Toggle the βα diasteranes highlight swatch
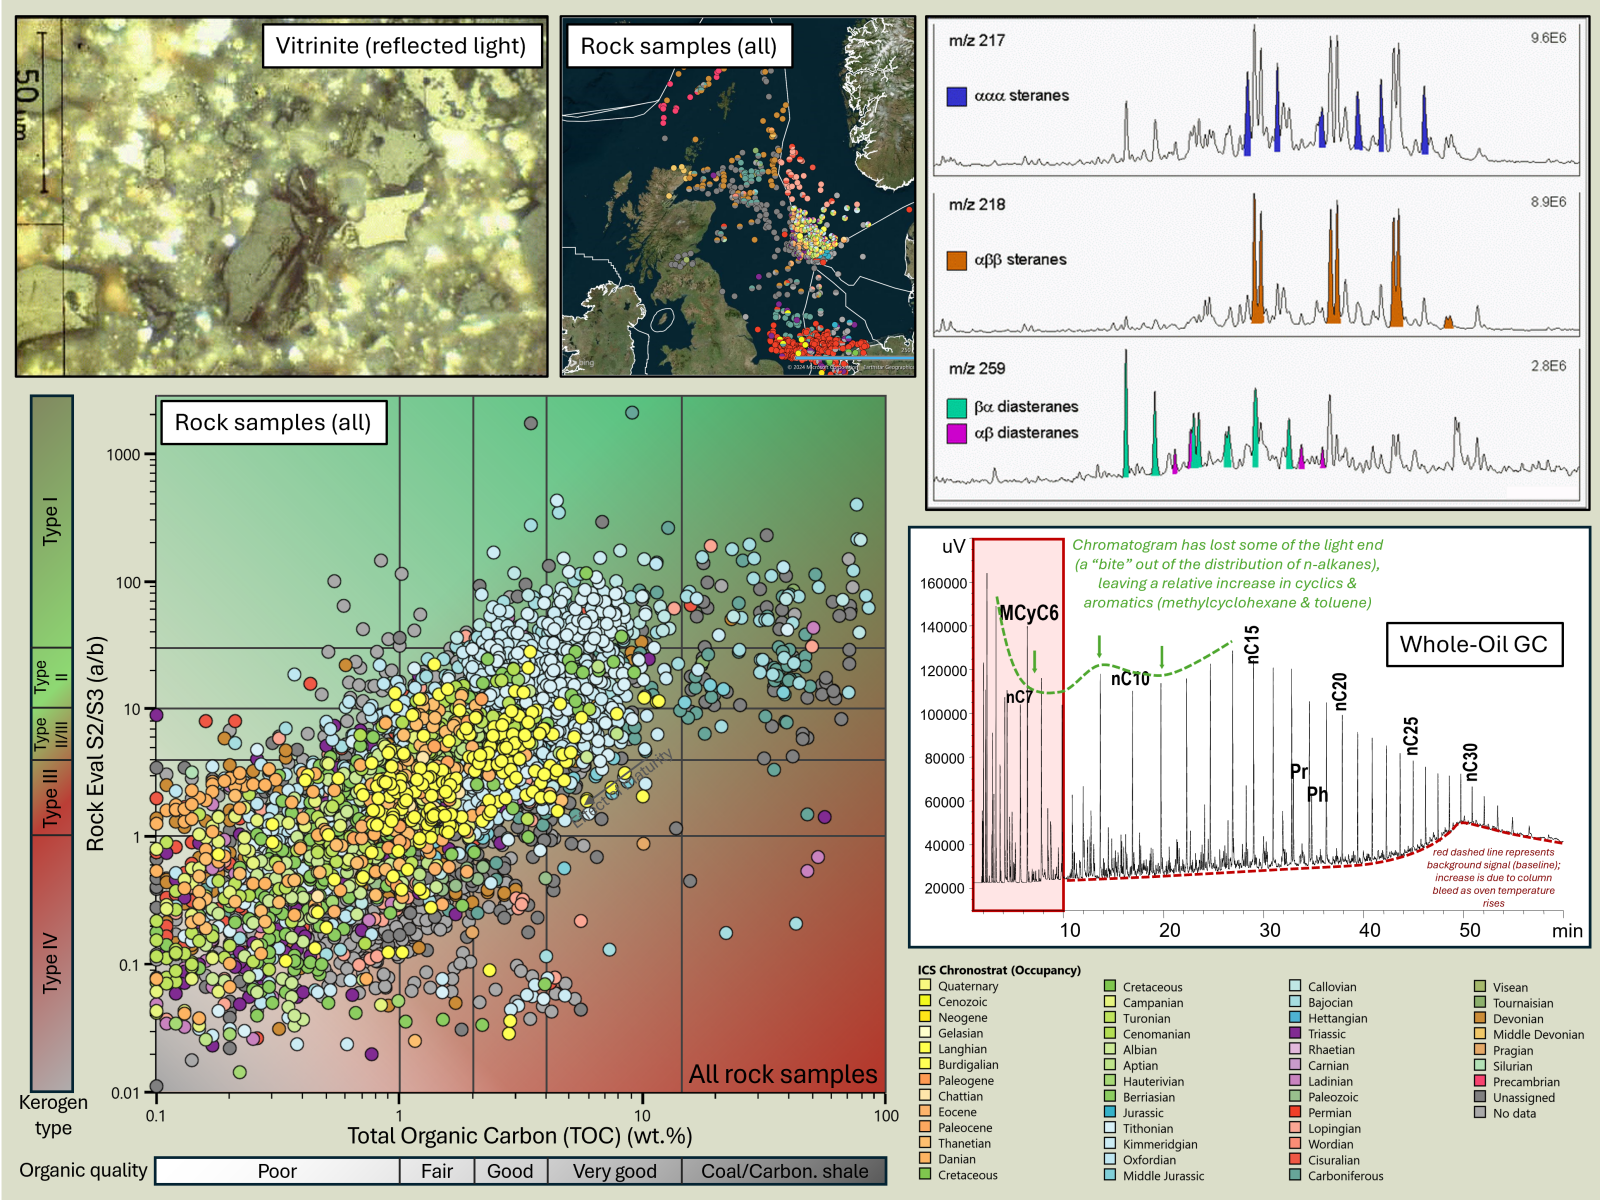 959,407
